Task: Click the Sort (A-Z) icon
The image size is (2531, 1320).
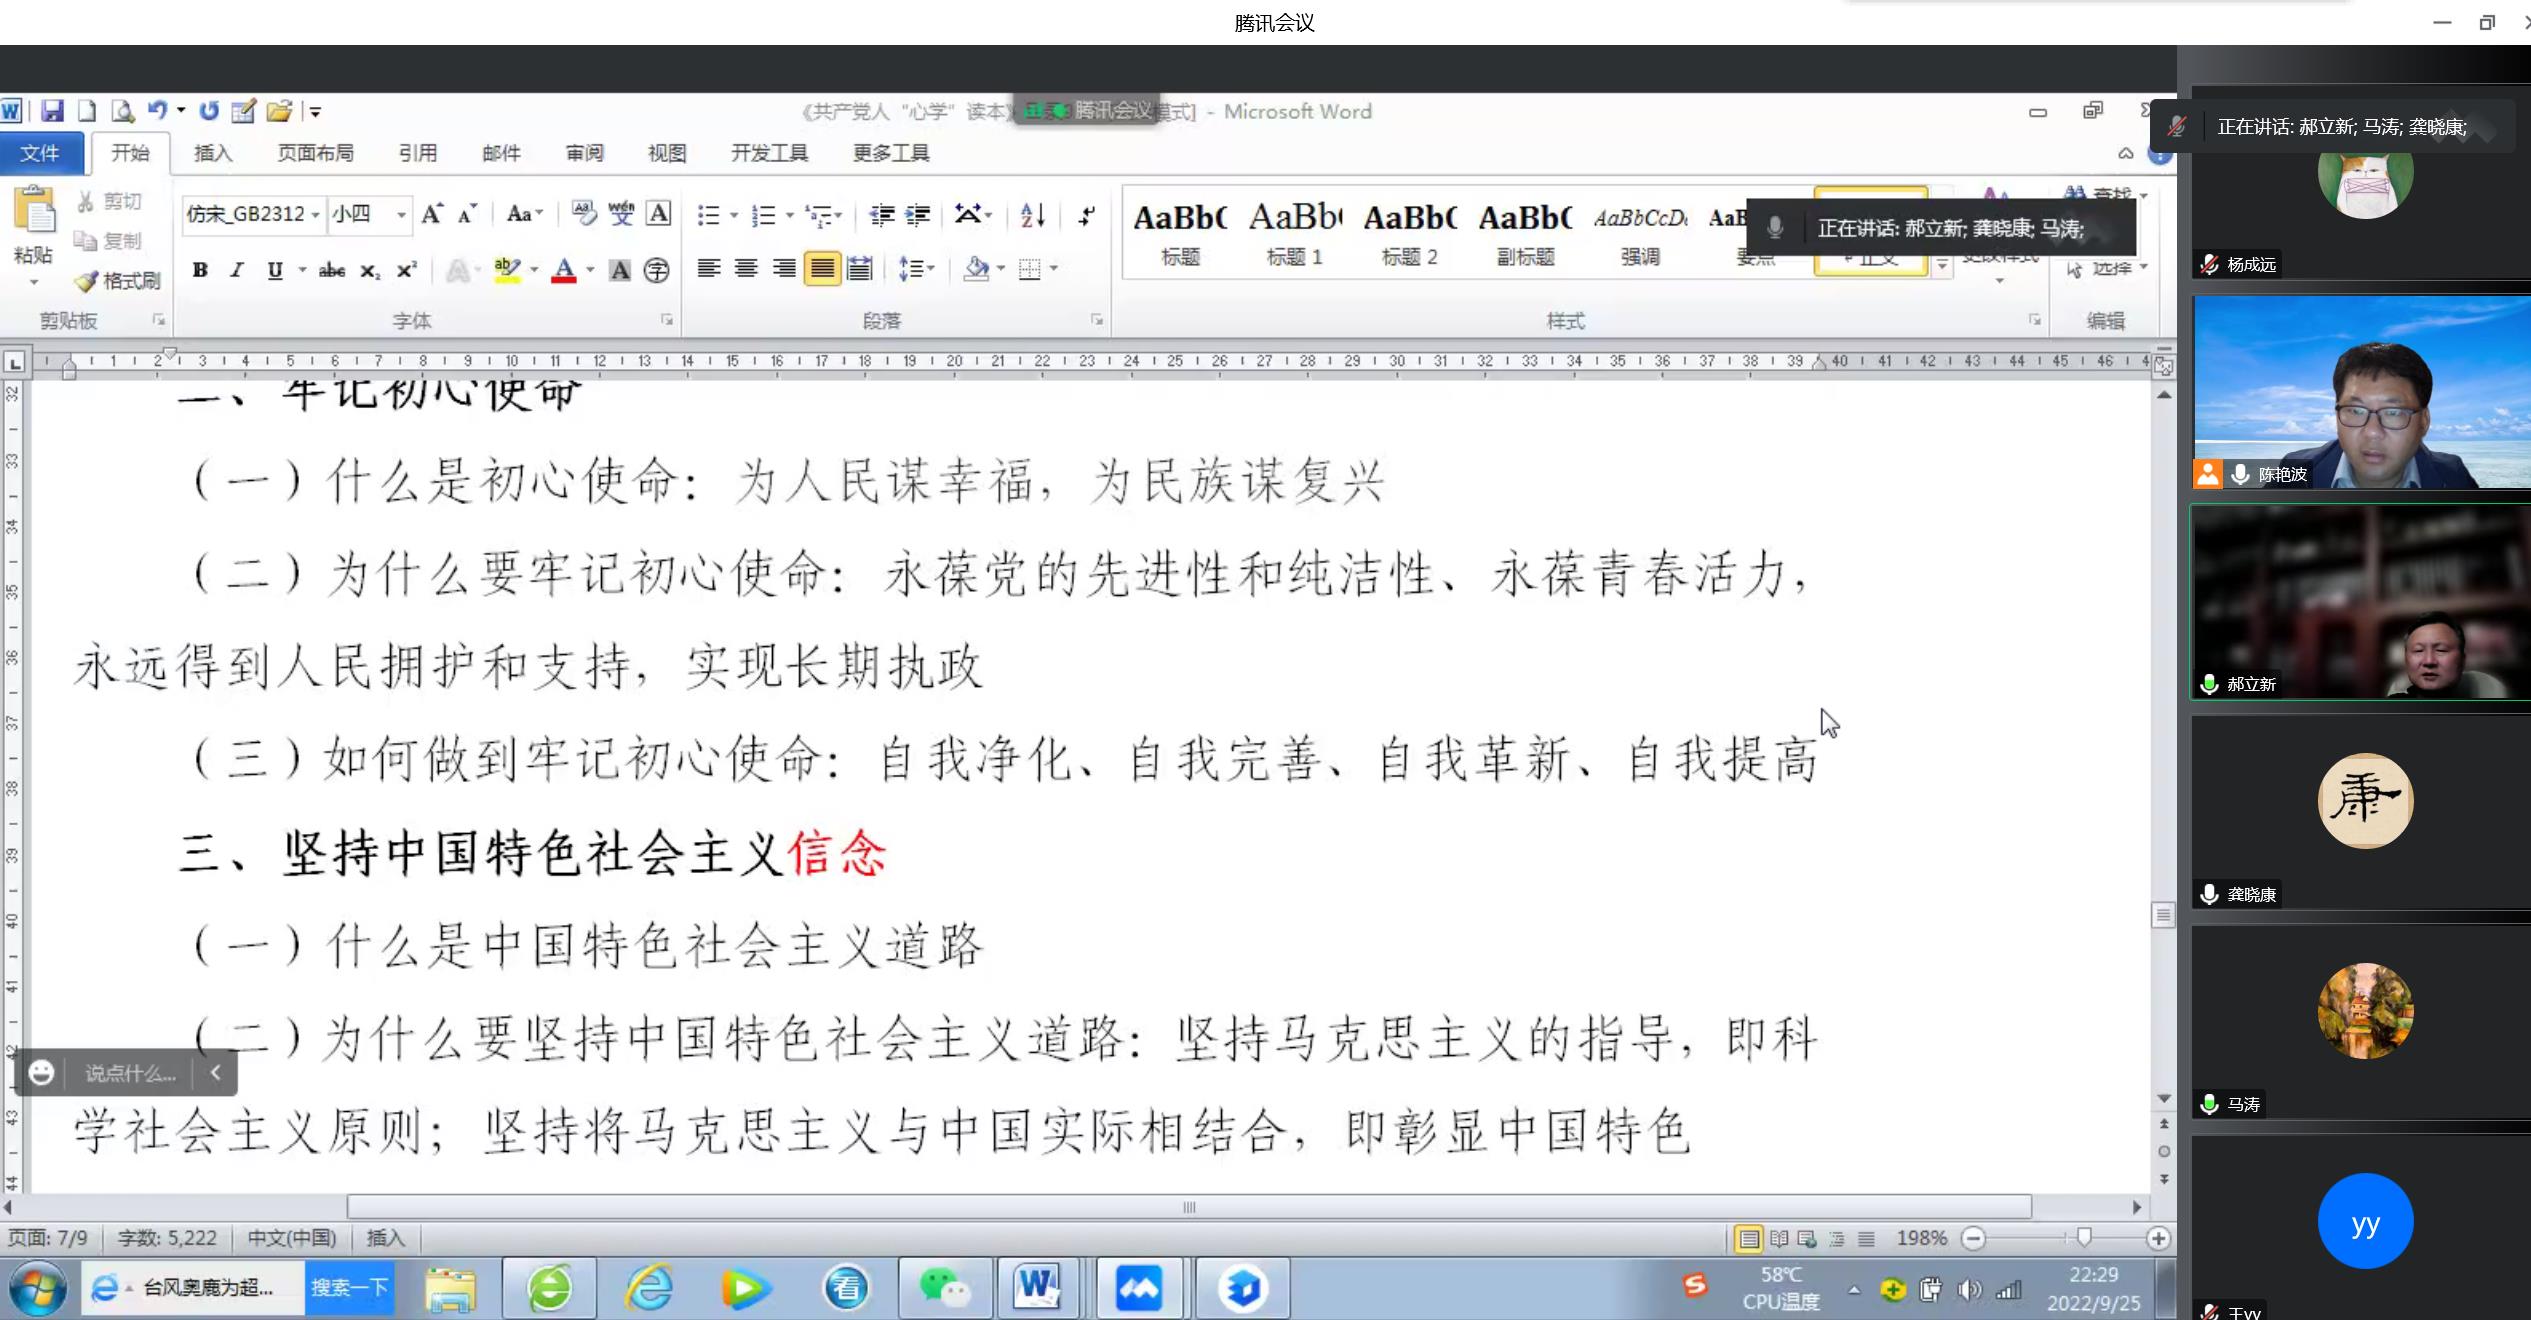Action: tap(1032, 214)
